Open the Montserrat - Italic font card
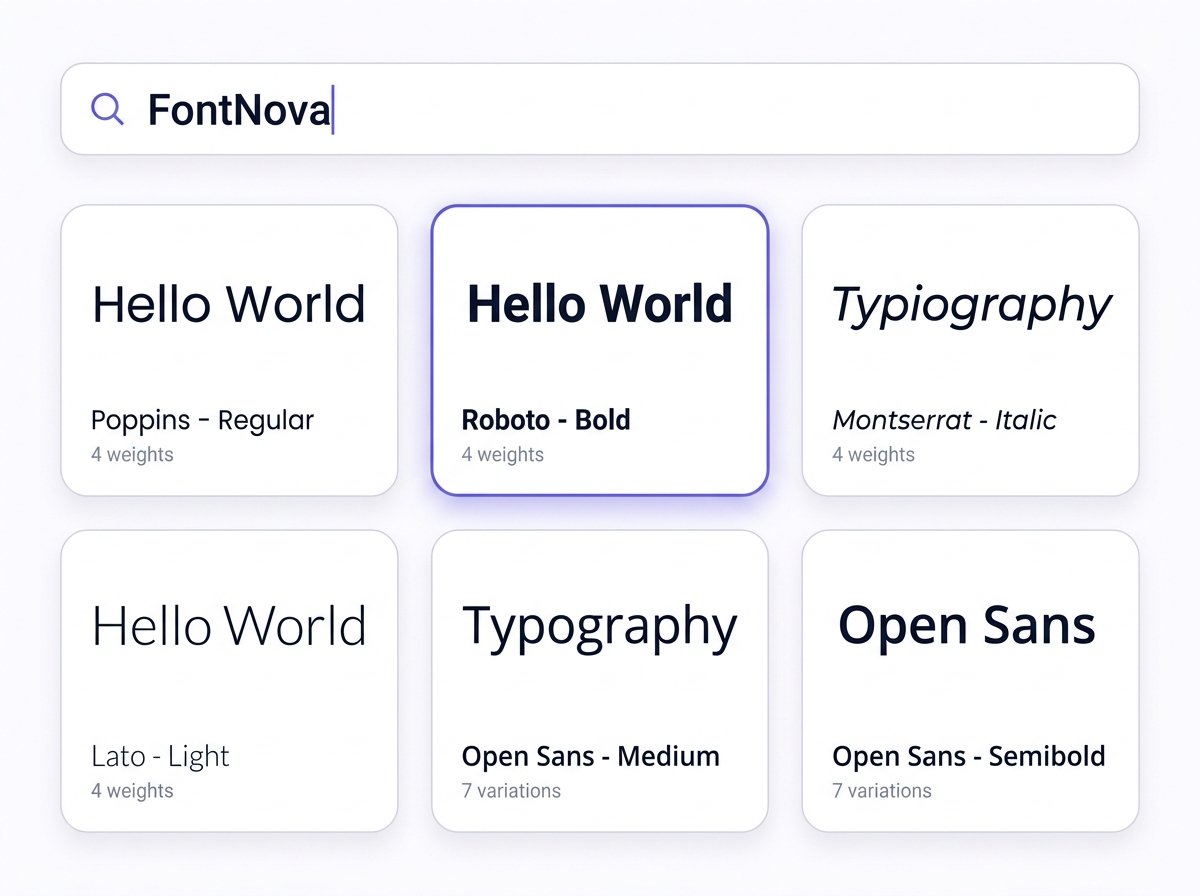This screenshot has width=1200, height=896. point(970,350)
